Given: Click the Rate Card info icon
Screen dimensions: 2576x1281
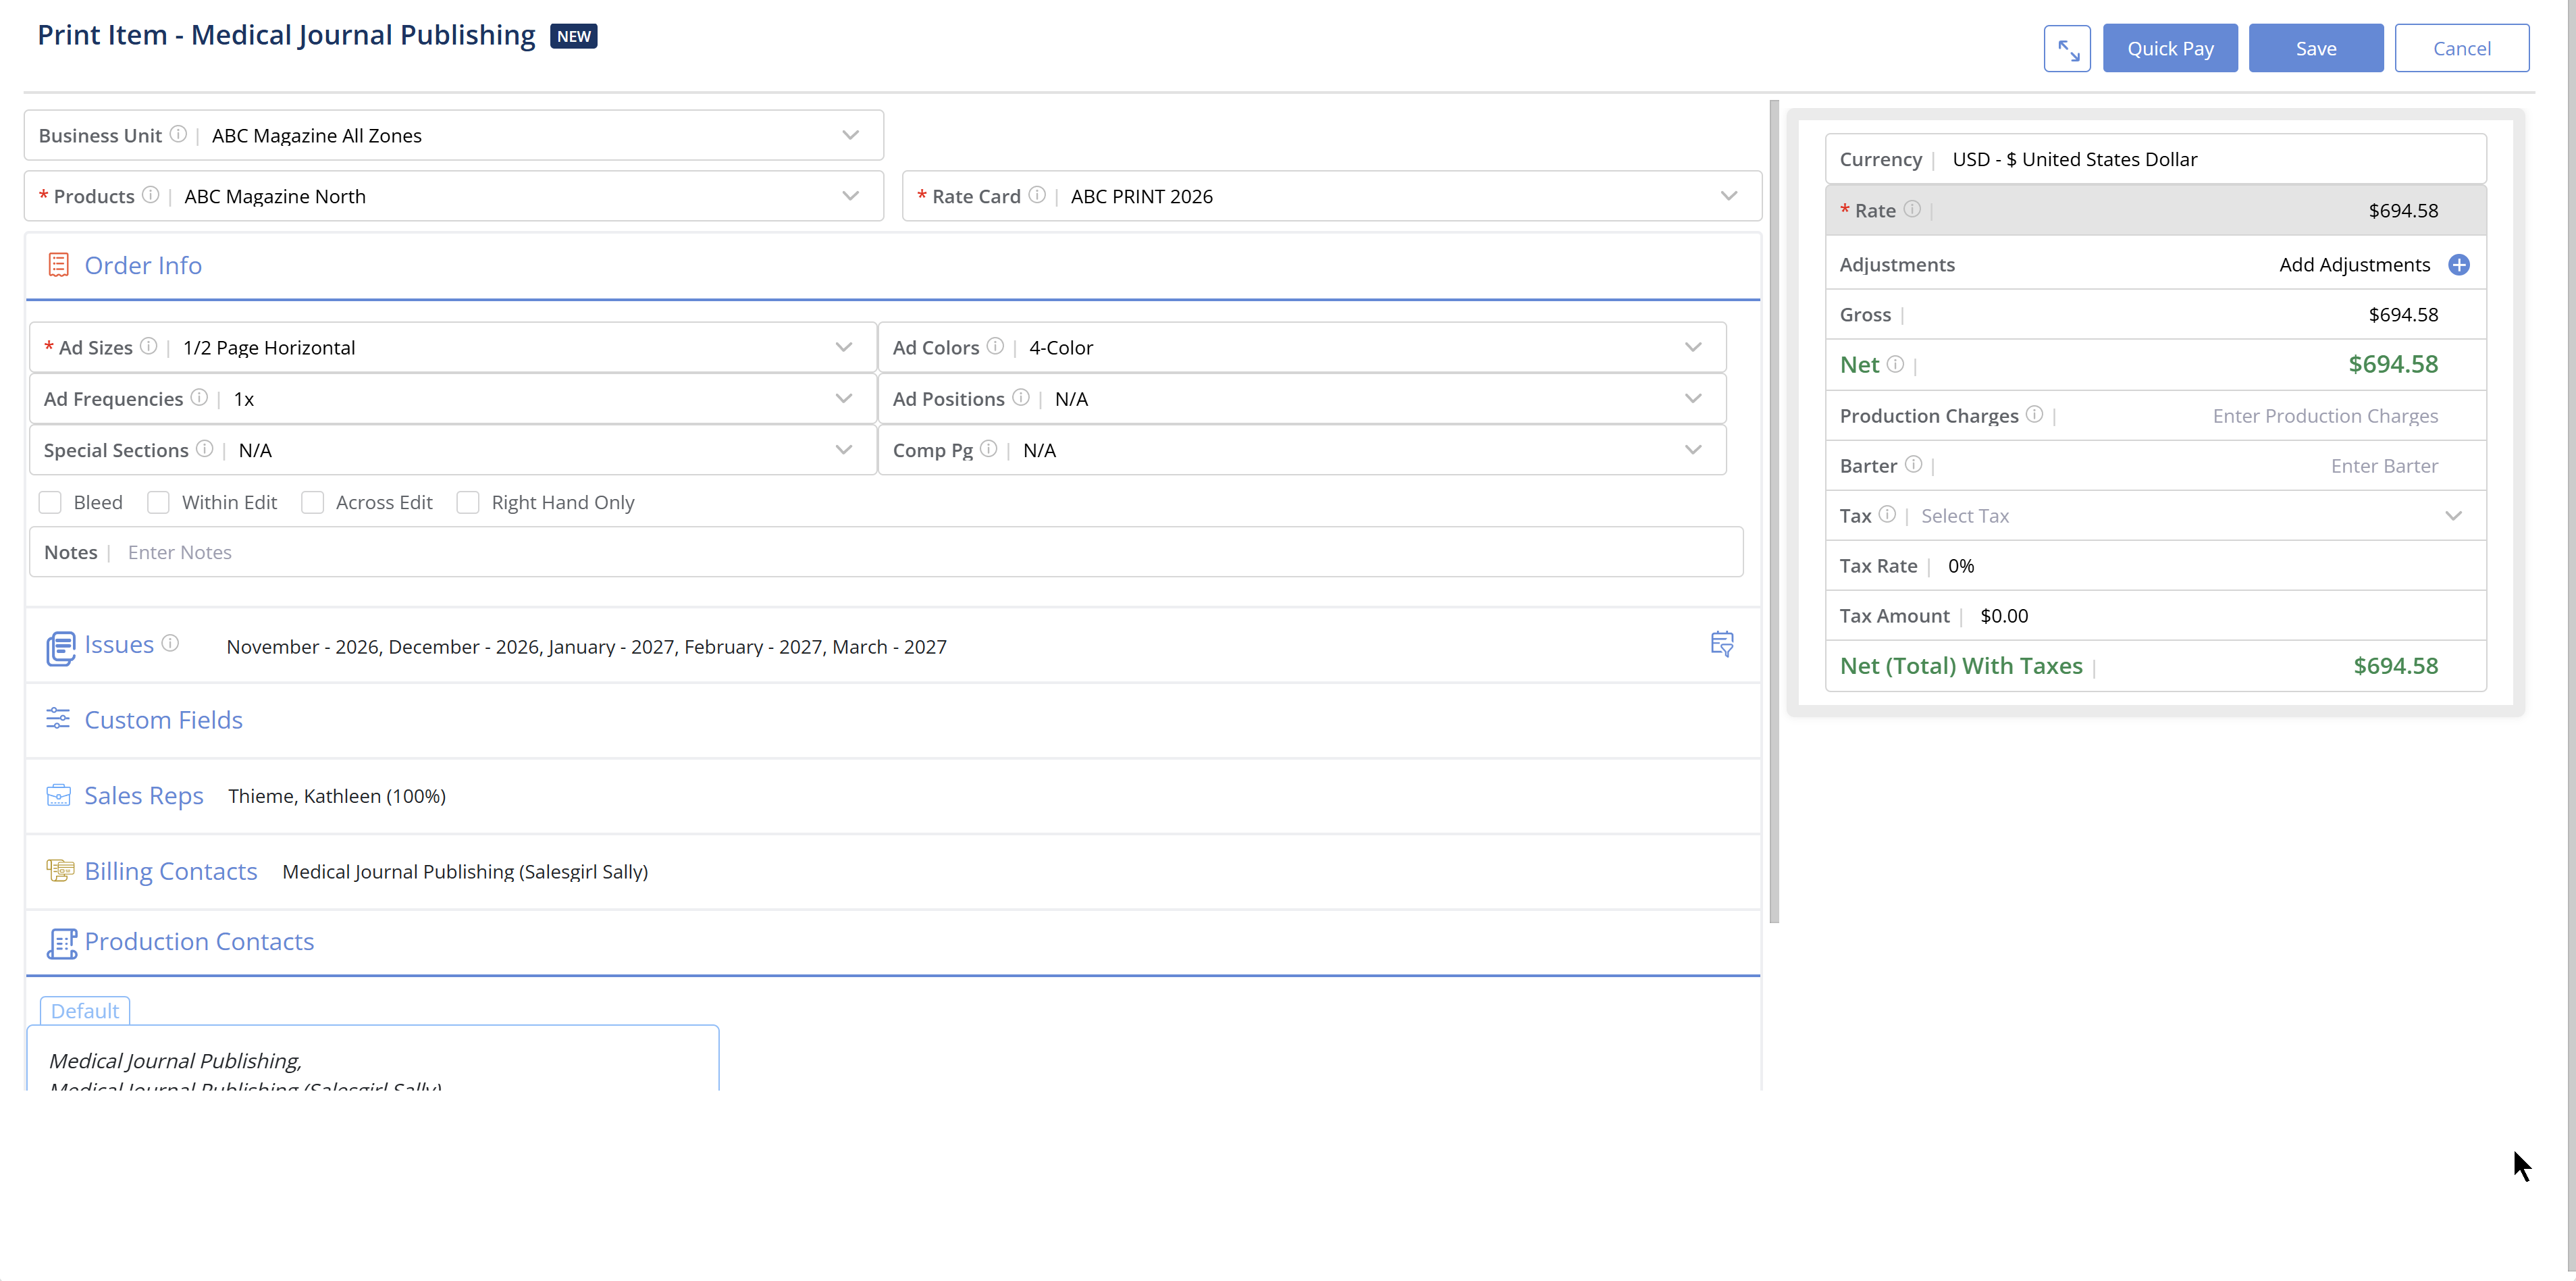Looking at the screenshot, I should click(1037, 195).
